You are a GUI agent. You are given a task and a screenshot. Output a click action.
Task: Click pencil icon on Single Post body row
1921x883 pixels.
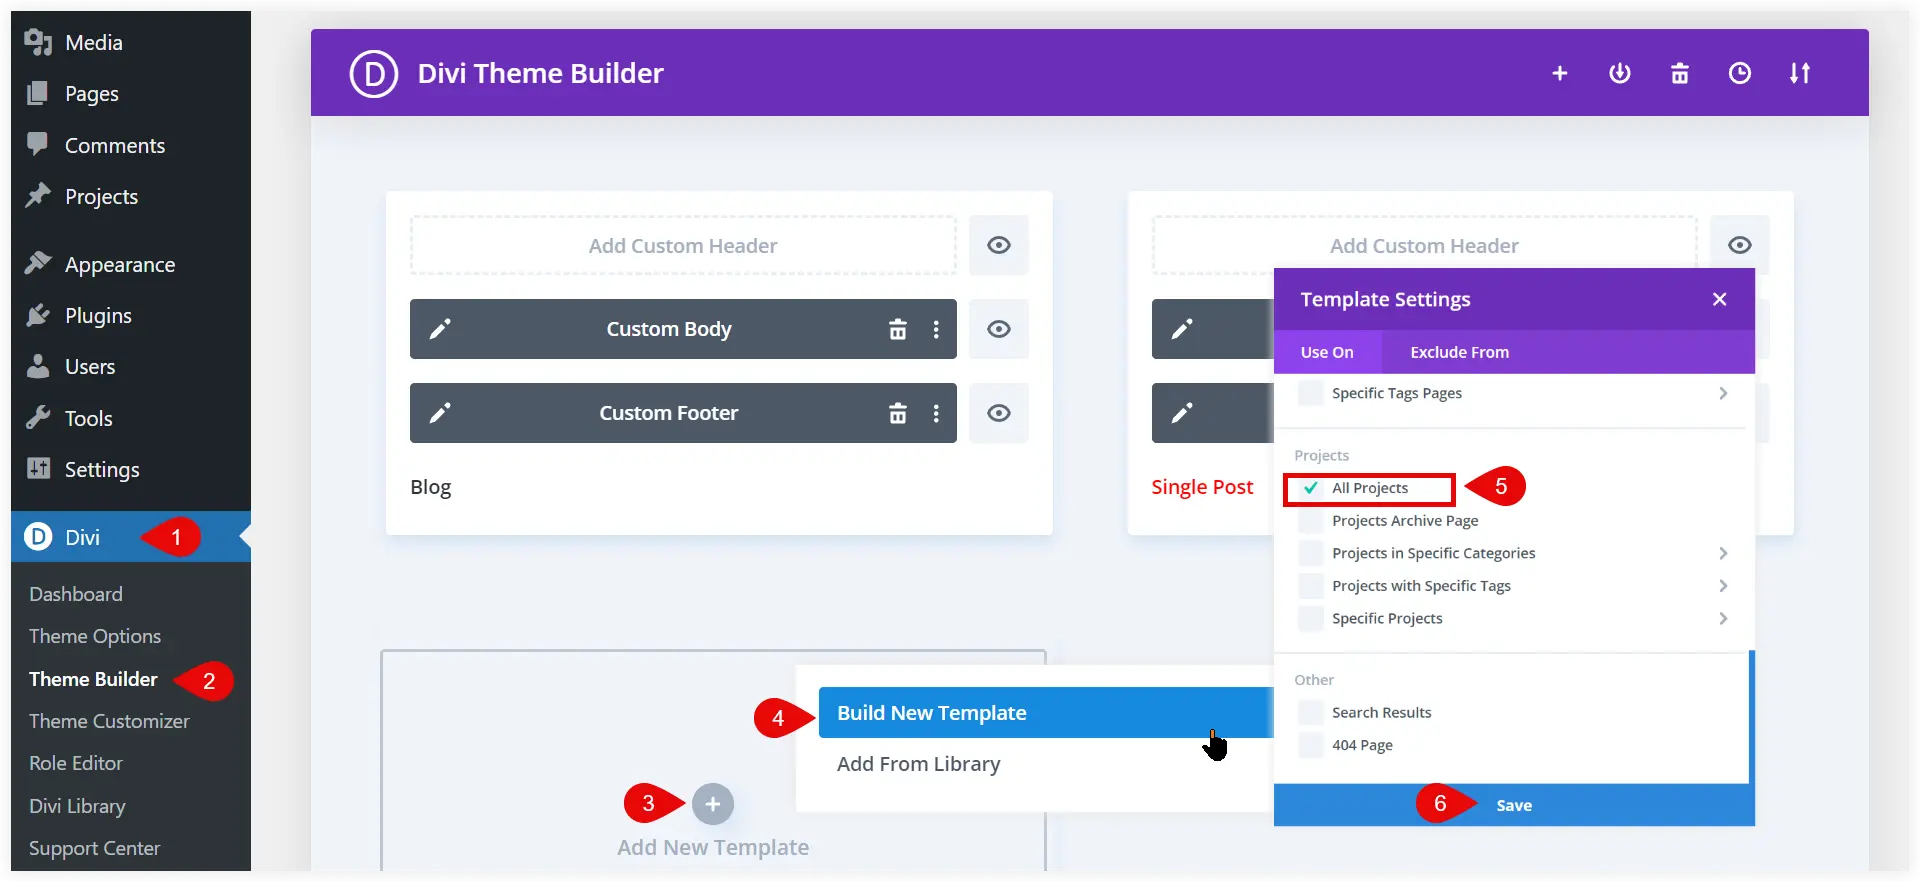(x=1182, y=329)
